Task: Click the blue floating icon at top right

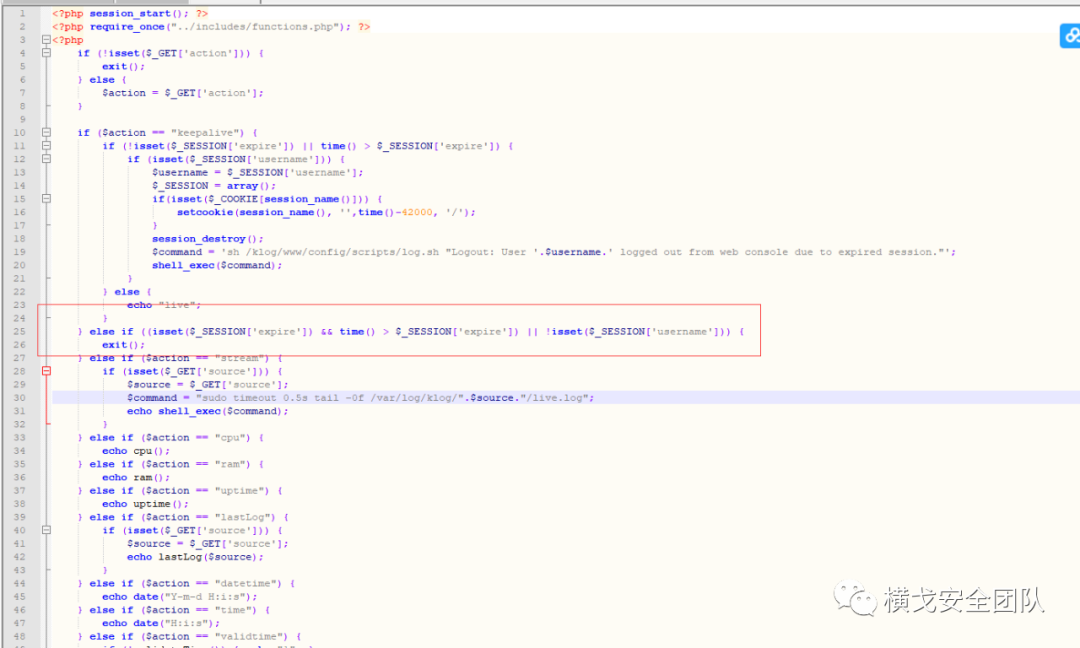Action: (1070, 35)
